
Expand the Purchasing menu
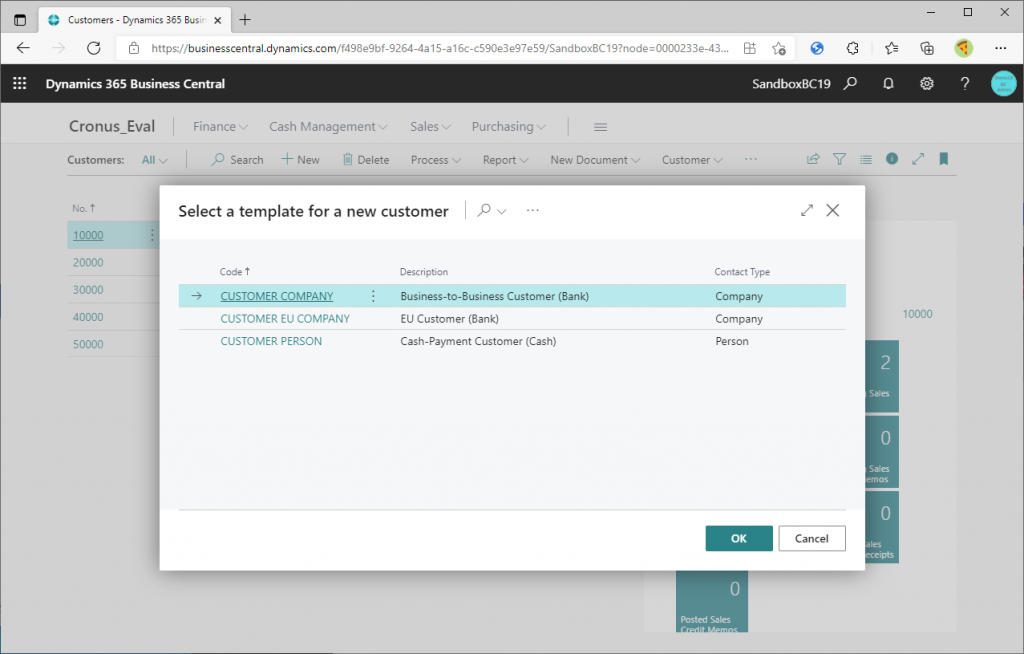coord(509,127)
